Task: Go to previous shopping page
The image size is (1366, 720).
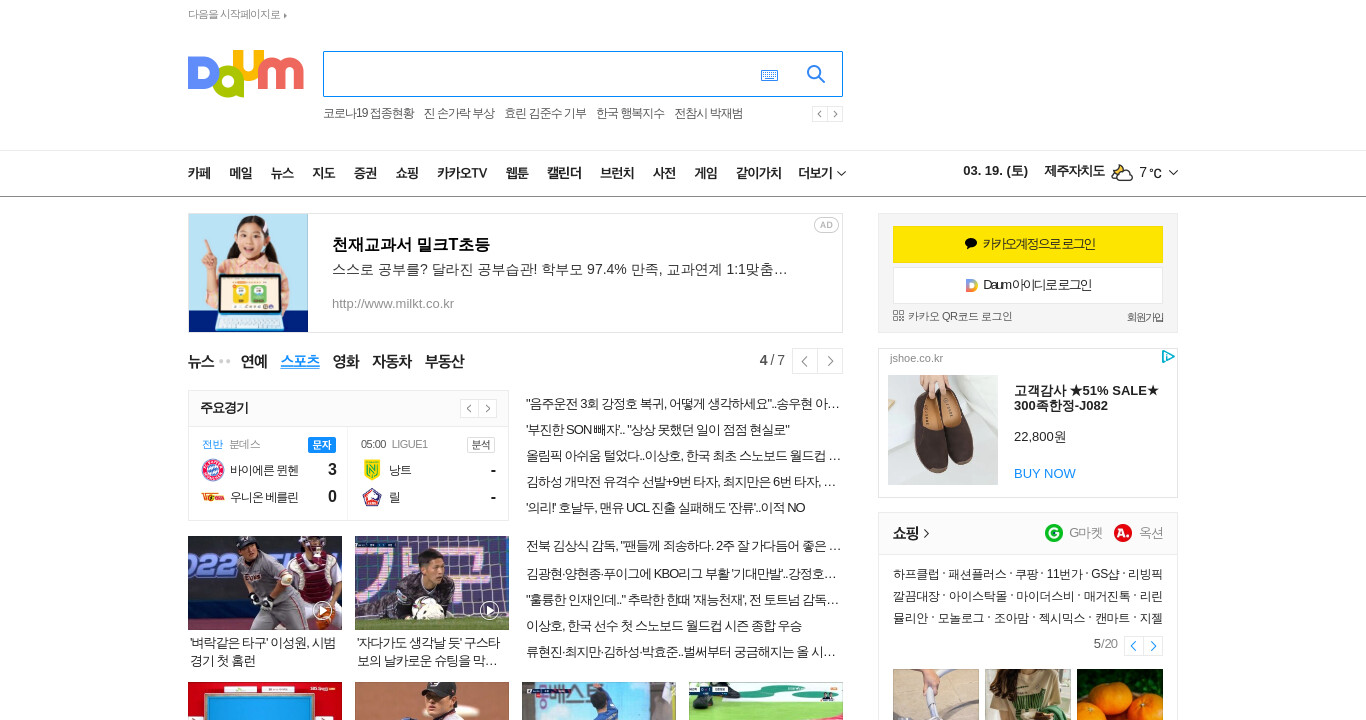Action: [1133, 645]
